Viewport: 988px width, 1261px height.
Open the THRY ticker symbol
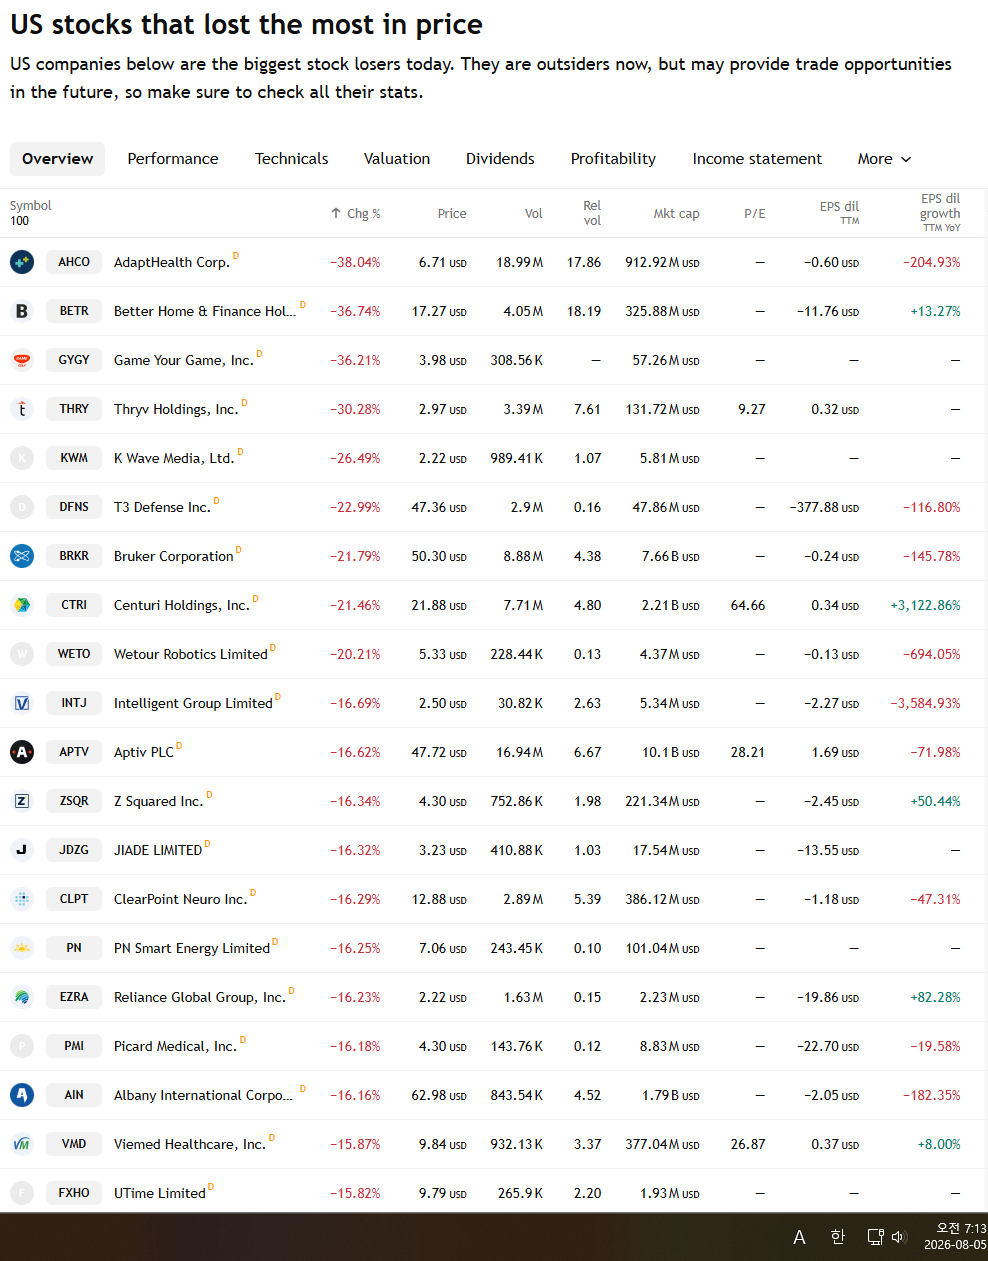point(74,409)
